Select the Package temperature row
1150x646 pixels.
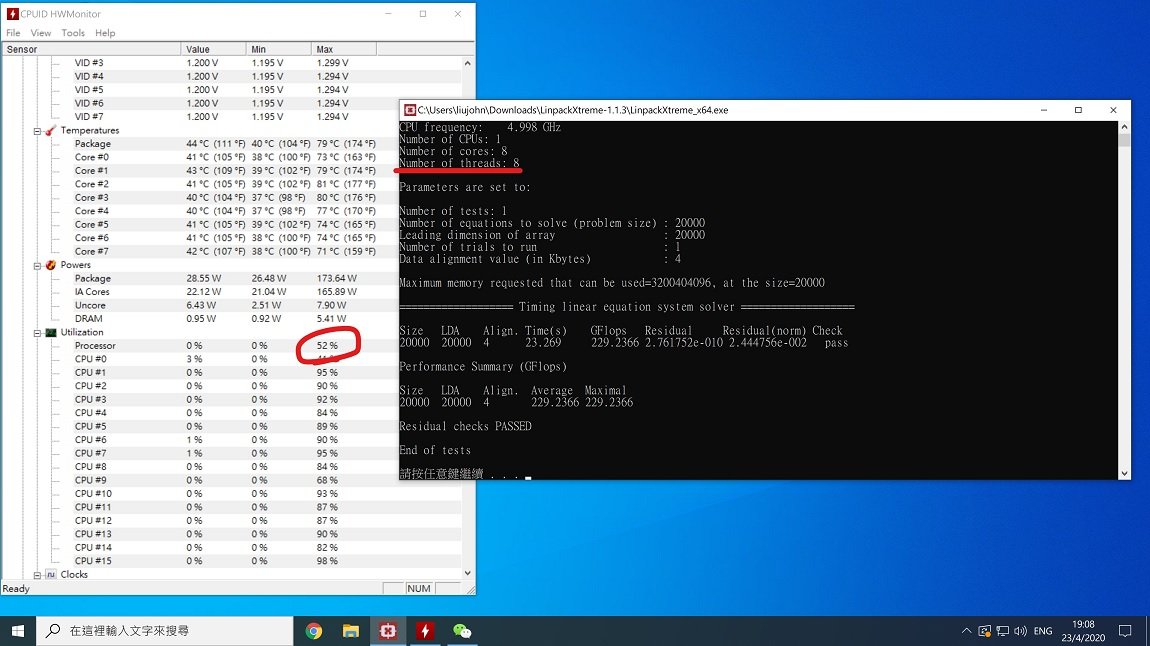[x=231, y=144]
